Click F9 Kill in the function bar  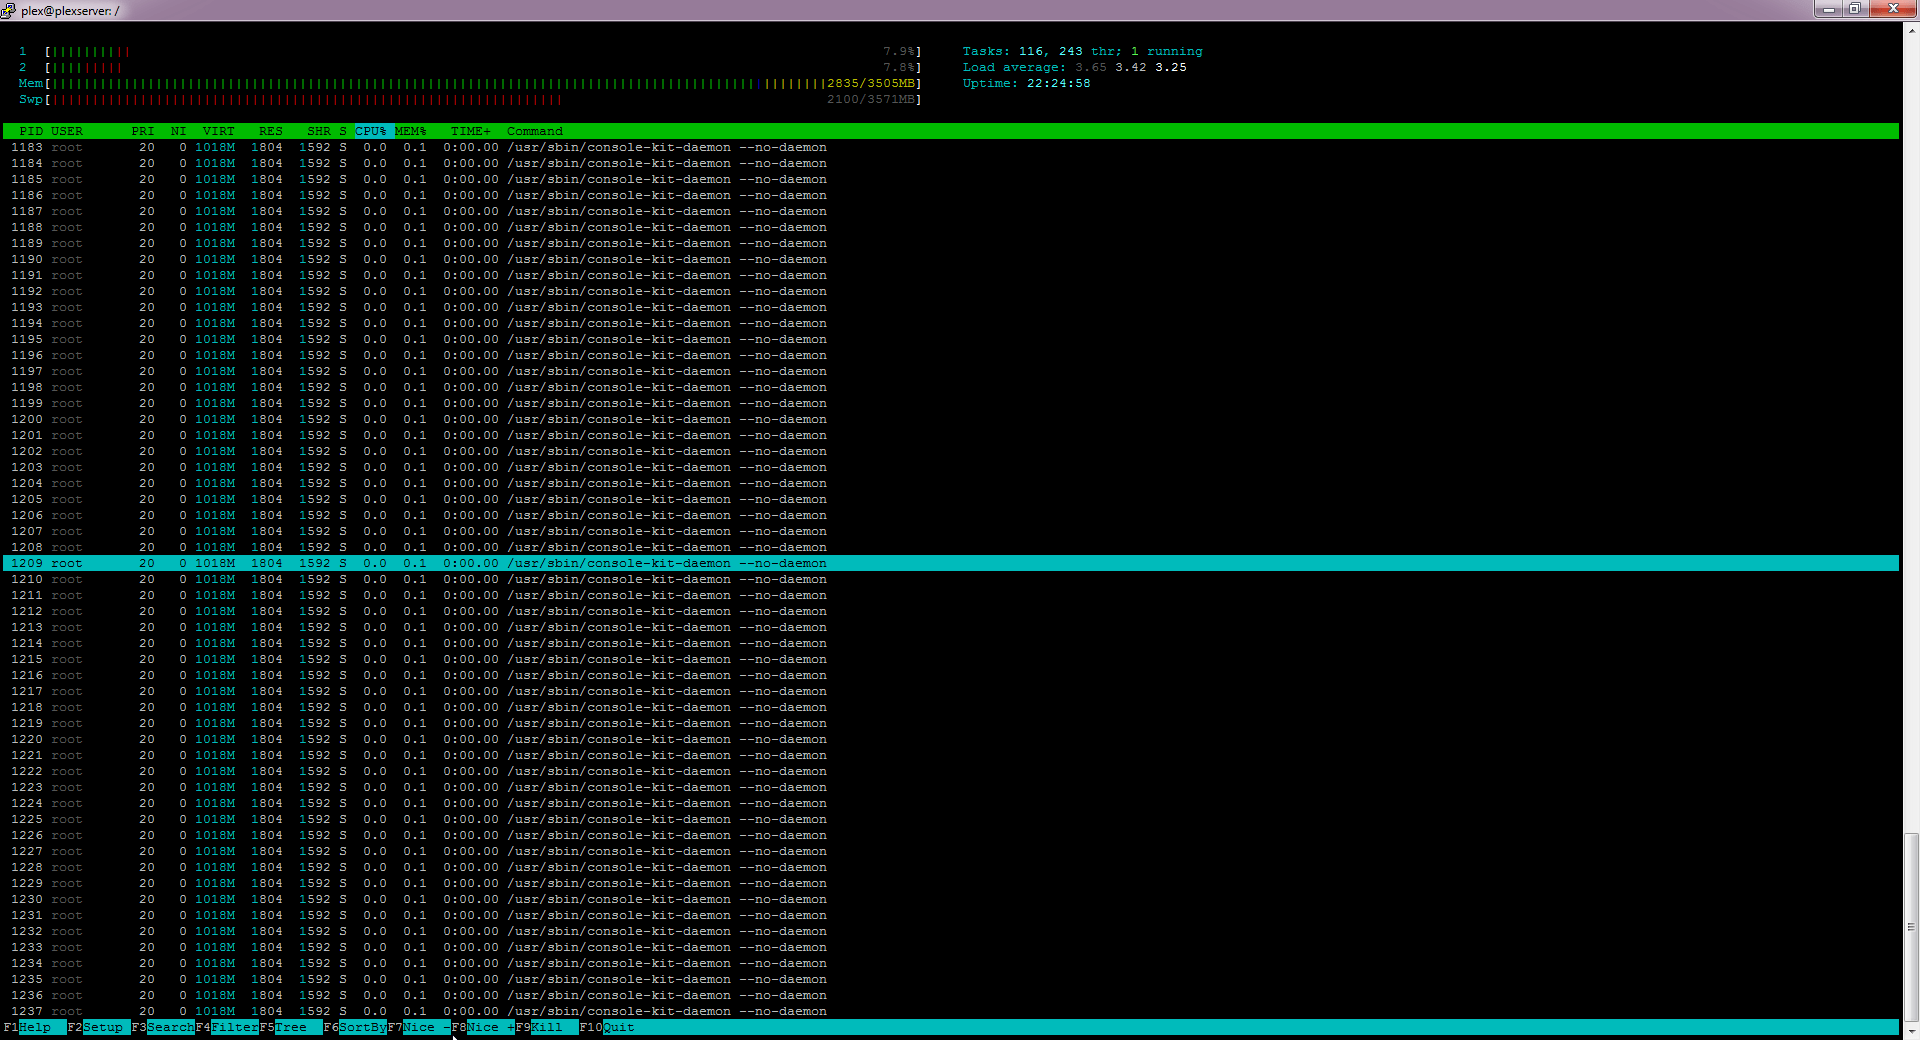547,1028
